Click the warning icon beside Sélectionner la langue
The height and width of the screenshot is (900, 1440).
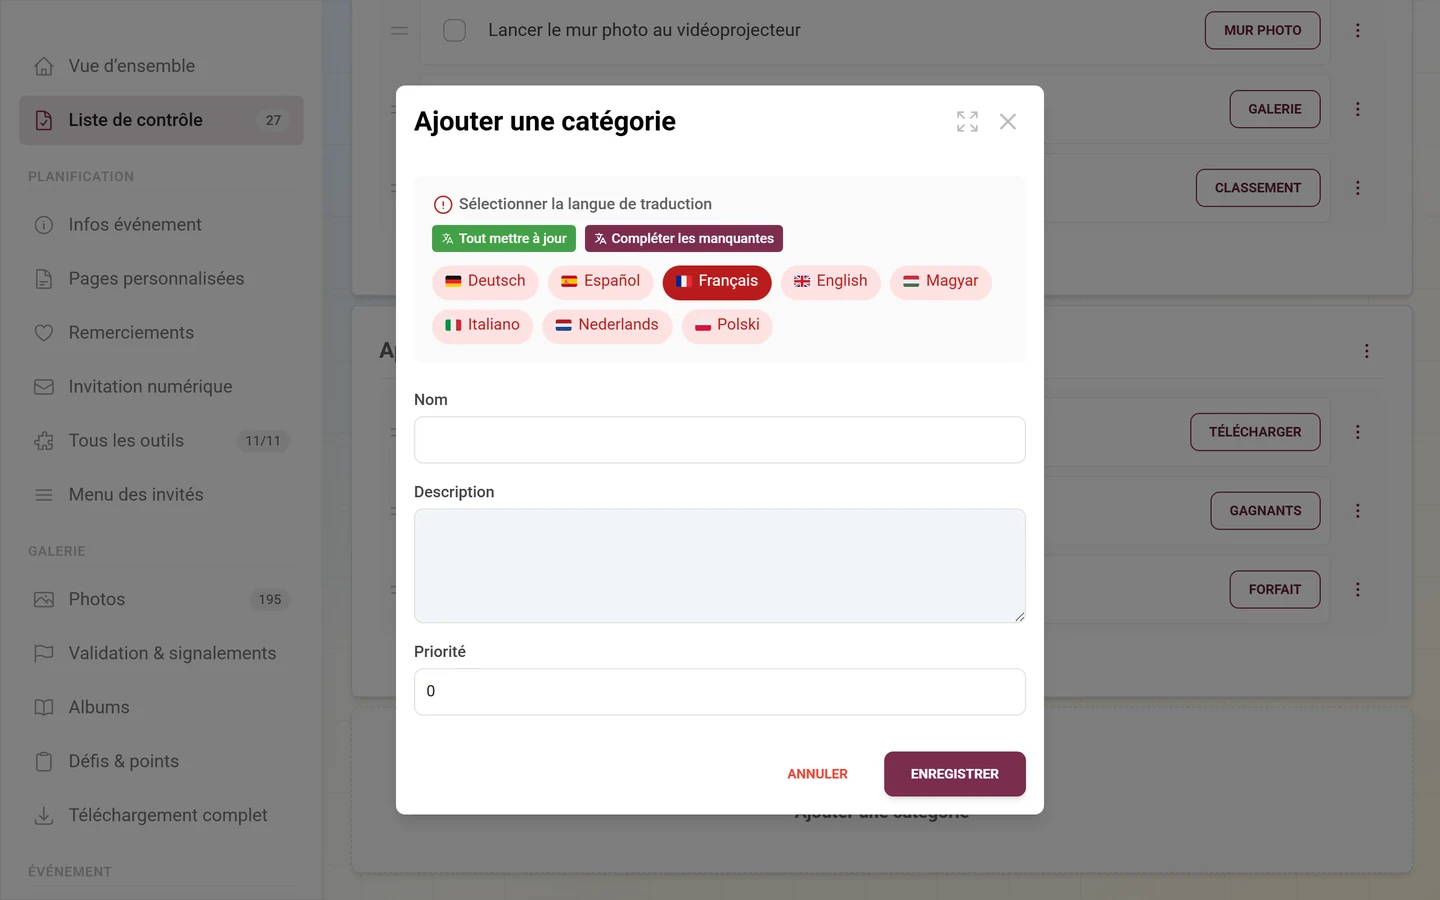[x=443, y=205]
